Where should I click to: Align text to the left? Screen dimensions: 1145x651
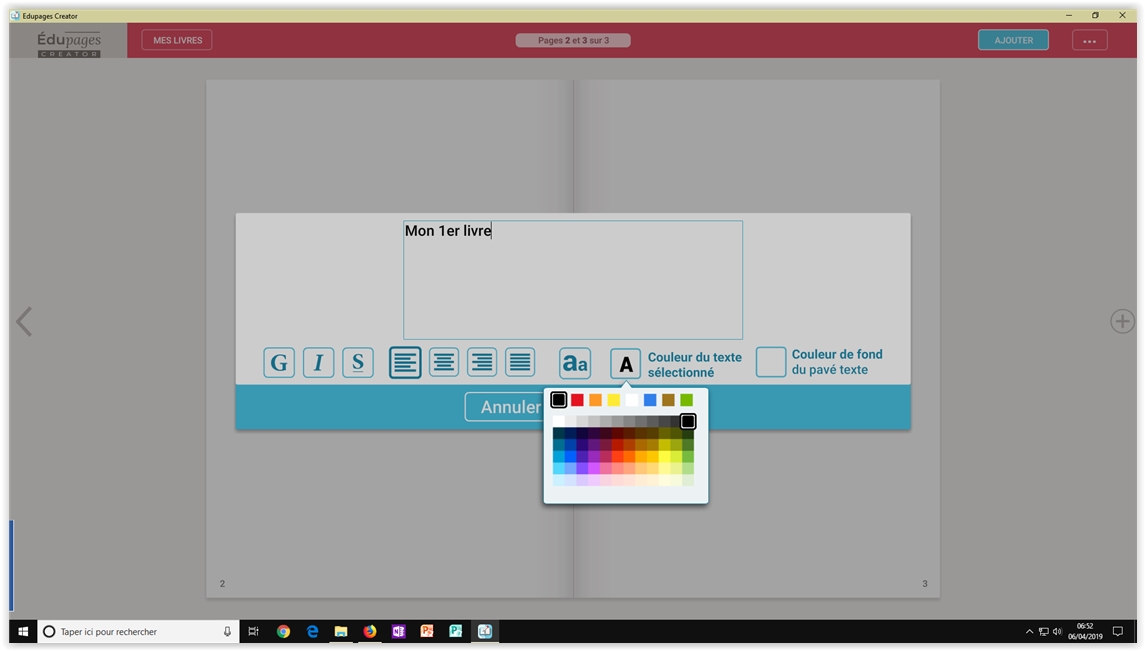[405, 363]
